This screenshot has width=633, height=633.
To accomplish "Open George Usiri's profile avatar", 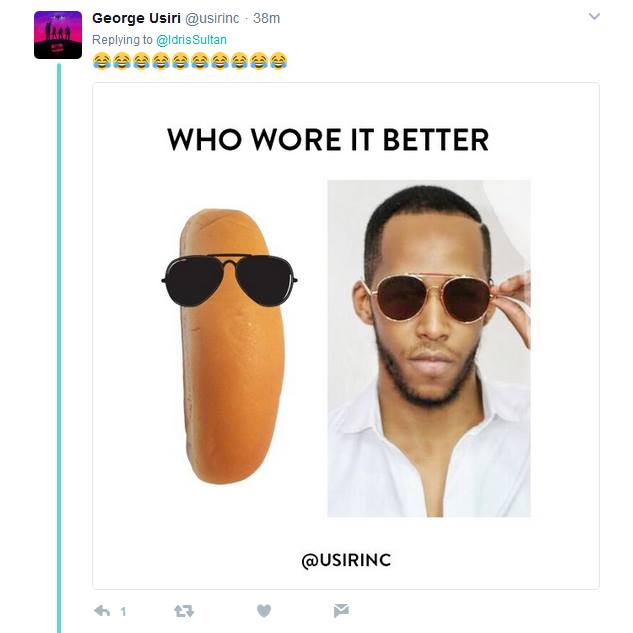I will [x=58, y=35].
